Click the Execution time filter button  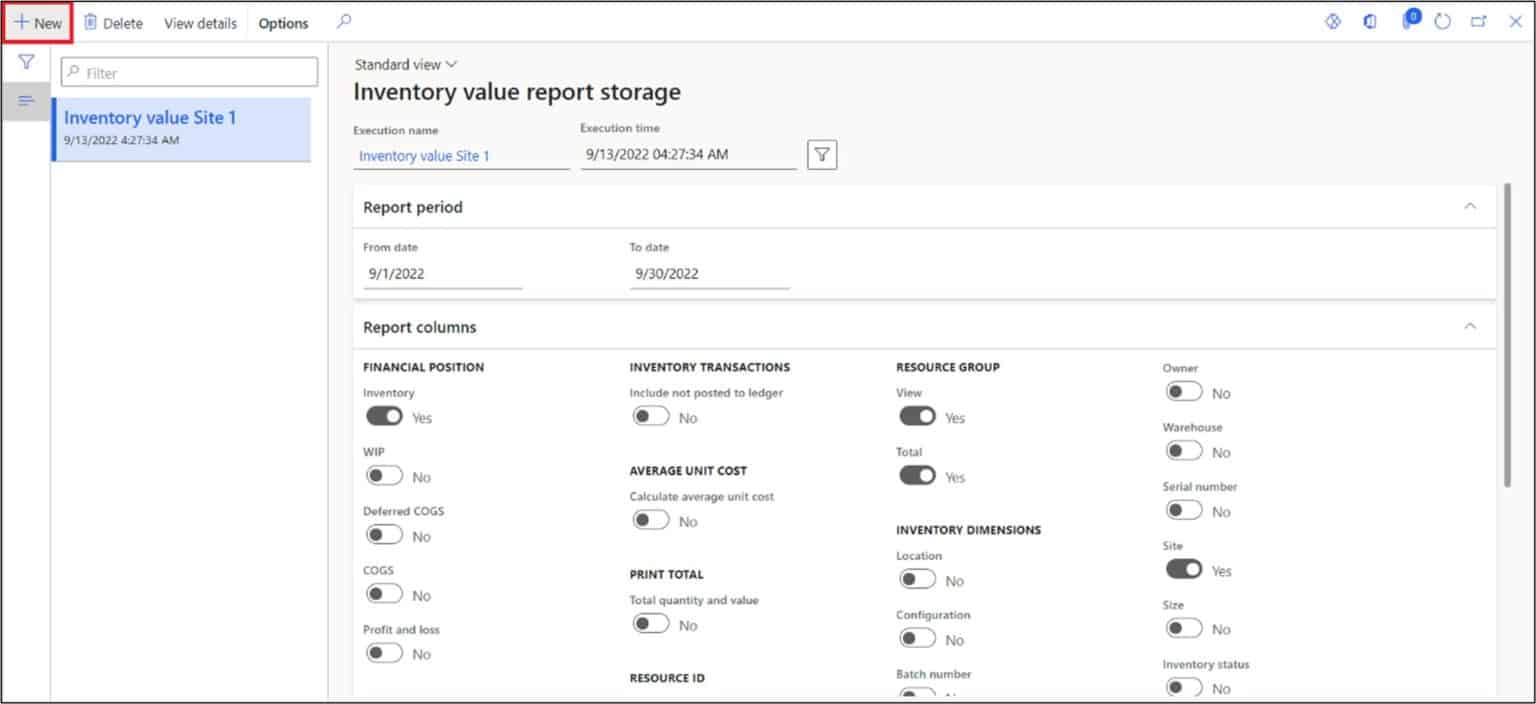[x=821, y=154]
